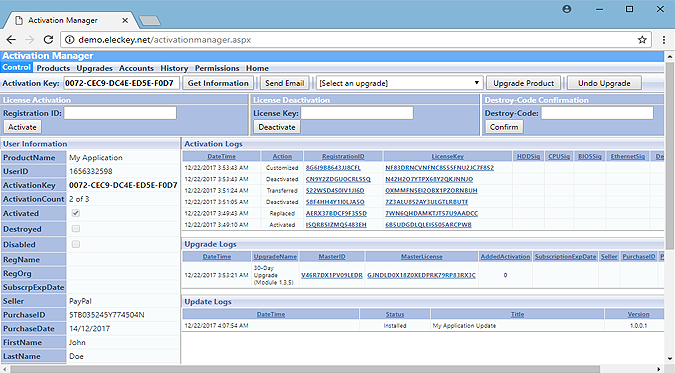The image size is (675, 373).
Task: Focus the Destroy-Code input field
Action: tap(597, 113)
